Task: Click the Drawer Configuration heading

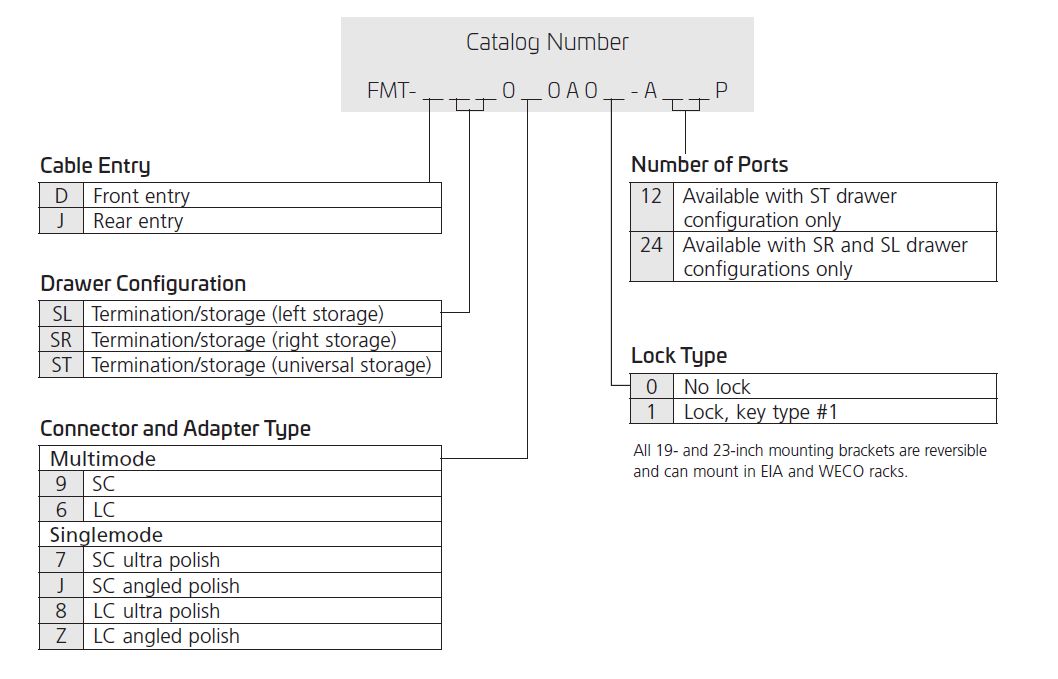Action: tap(143, 283)
